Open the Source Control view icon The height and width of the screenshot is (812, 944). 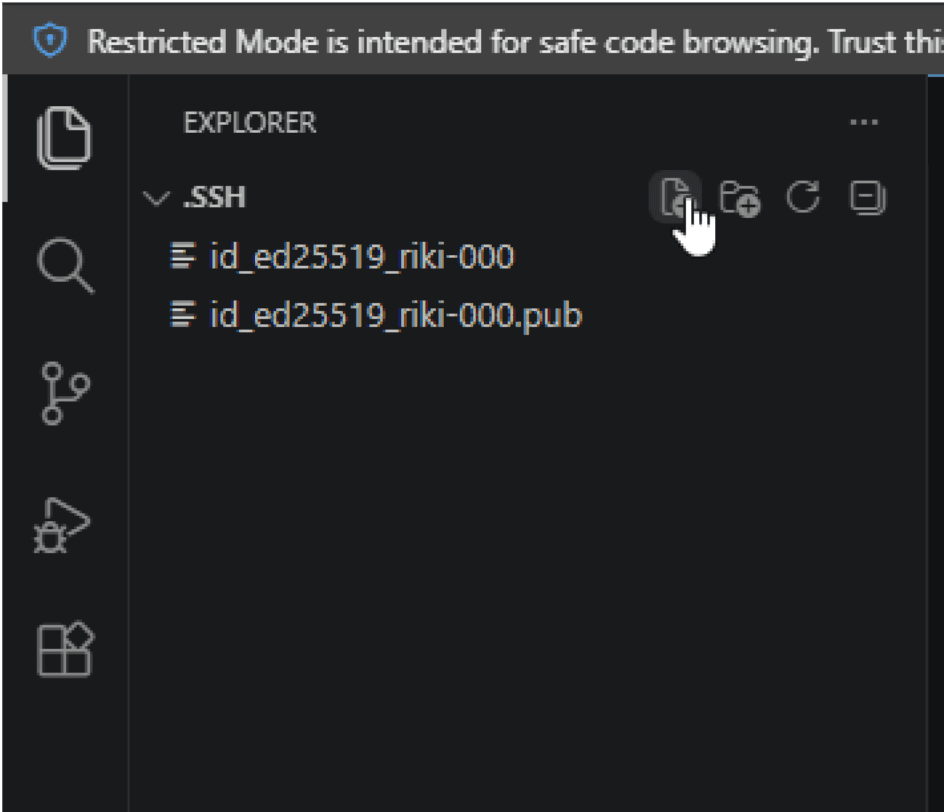click(65, 394)
